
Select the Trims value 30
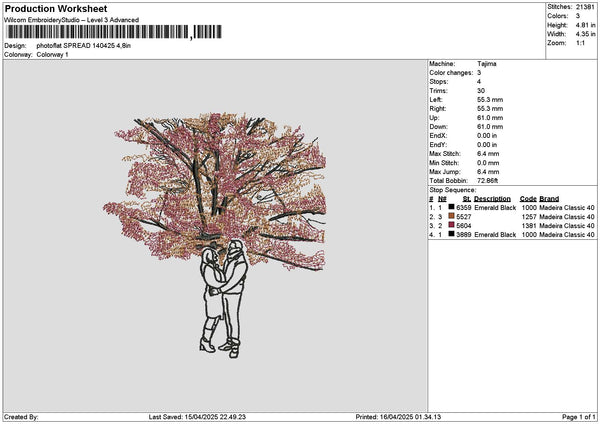[x=481, y=91]
